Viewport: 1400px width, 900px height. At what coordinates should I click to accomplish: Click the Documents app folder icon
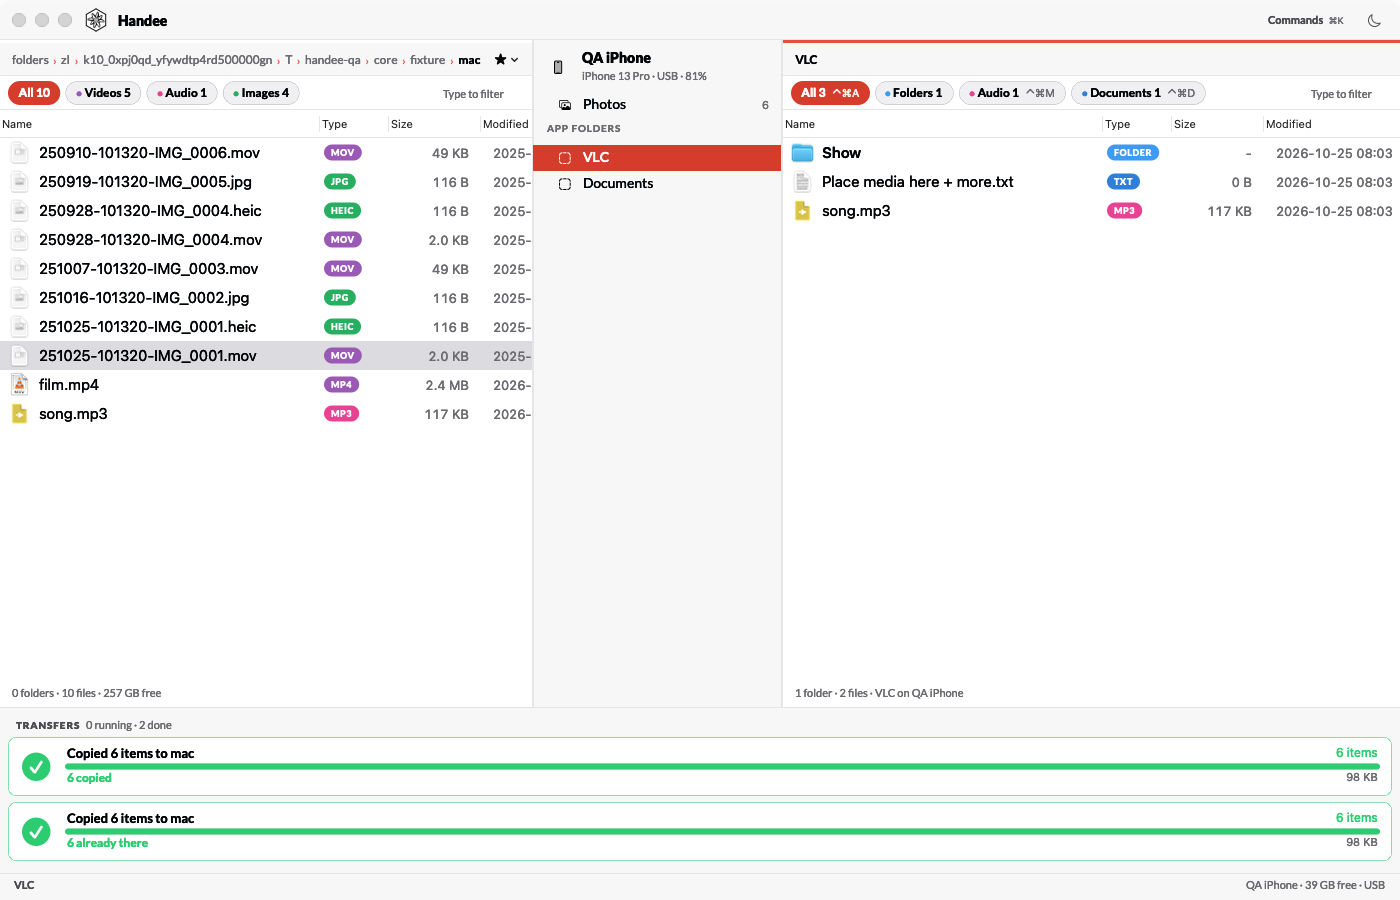(x=565, y=183)
